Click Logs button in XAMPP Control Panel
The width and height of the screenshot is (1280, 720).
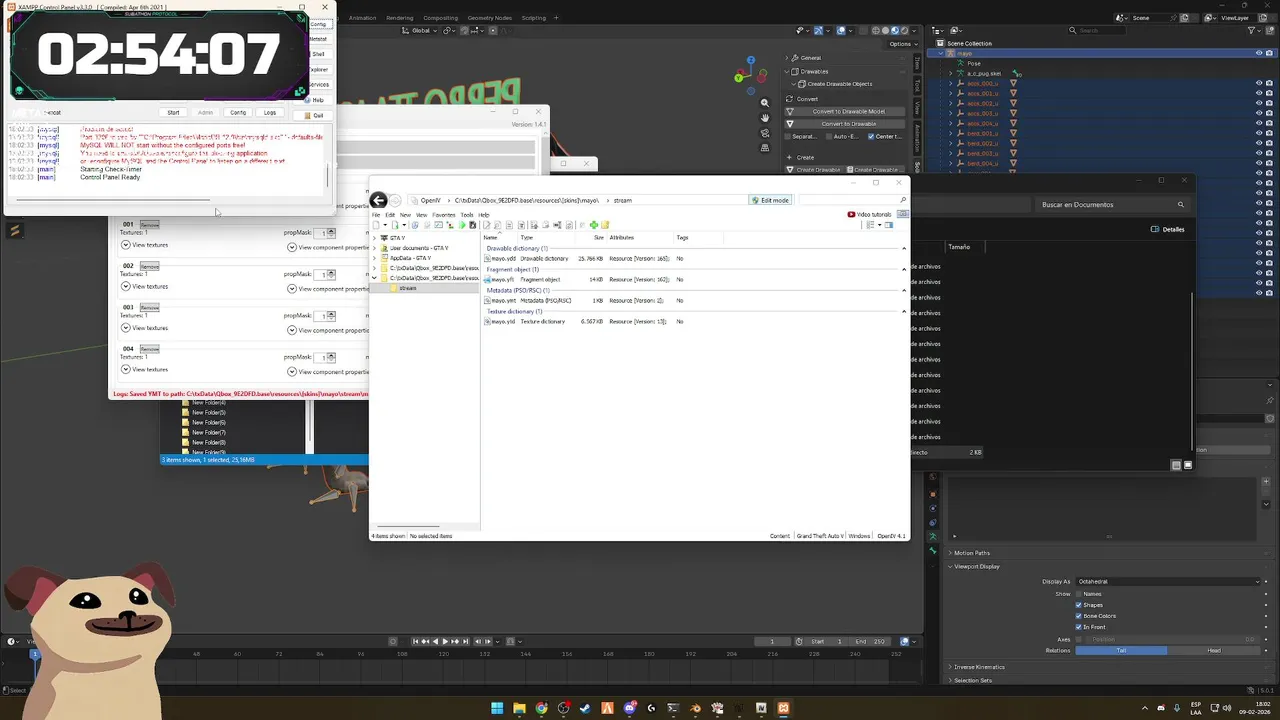269,113
